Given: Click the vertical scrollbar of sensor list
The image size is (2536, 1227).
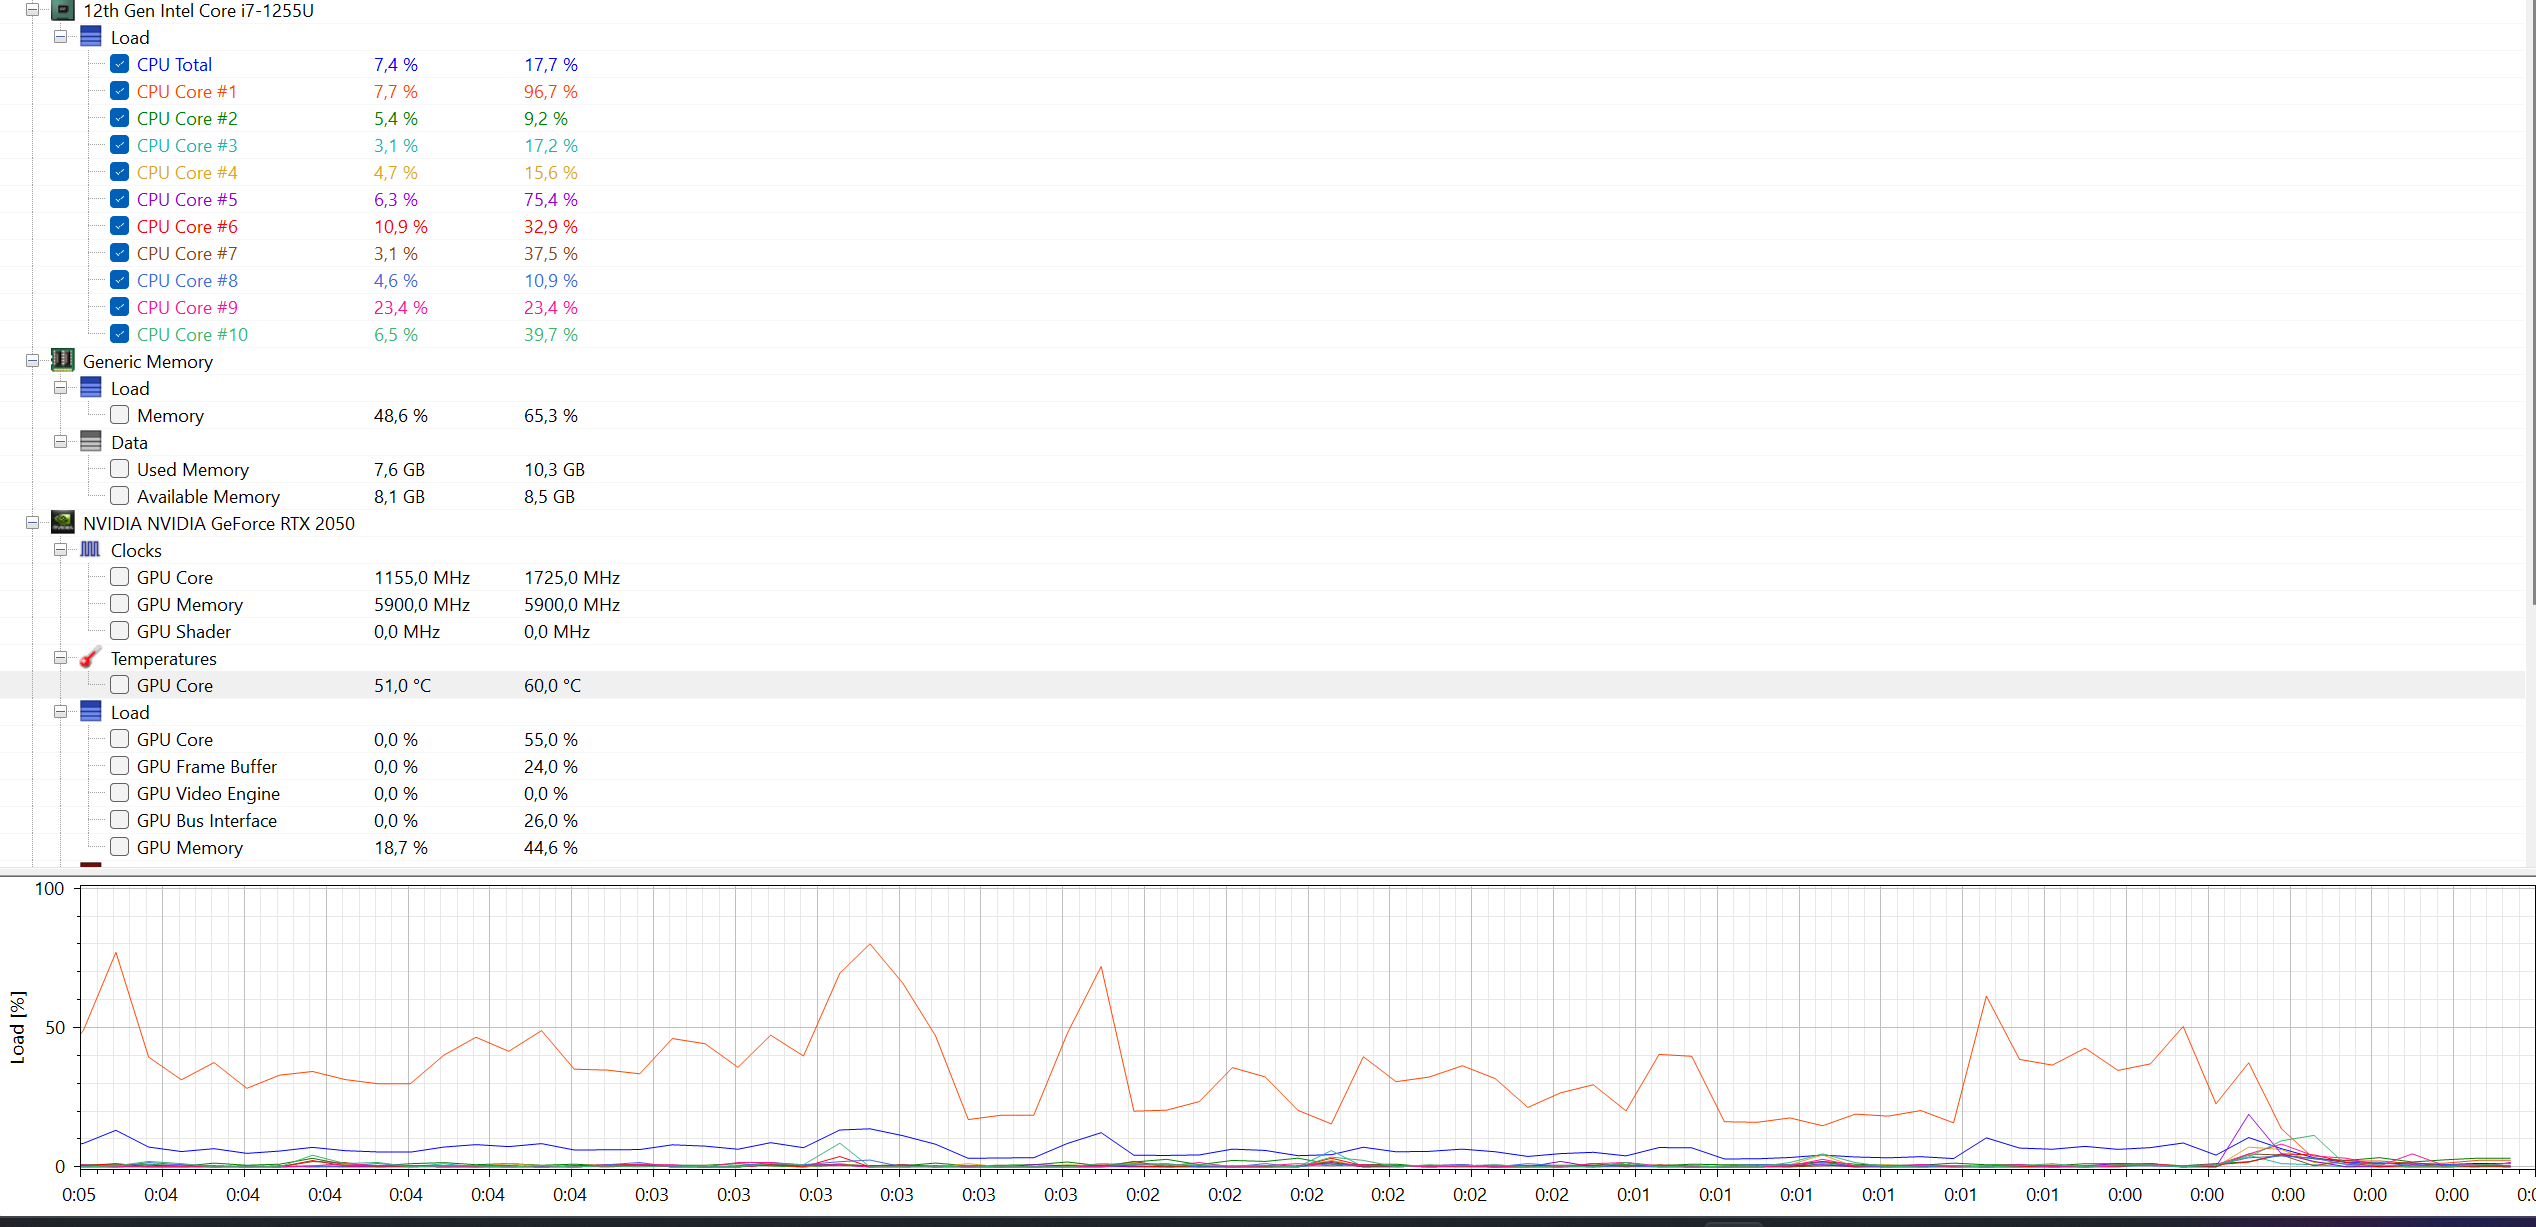Looking at the screenshot, I should [x=2531, y=300].
